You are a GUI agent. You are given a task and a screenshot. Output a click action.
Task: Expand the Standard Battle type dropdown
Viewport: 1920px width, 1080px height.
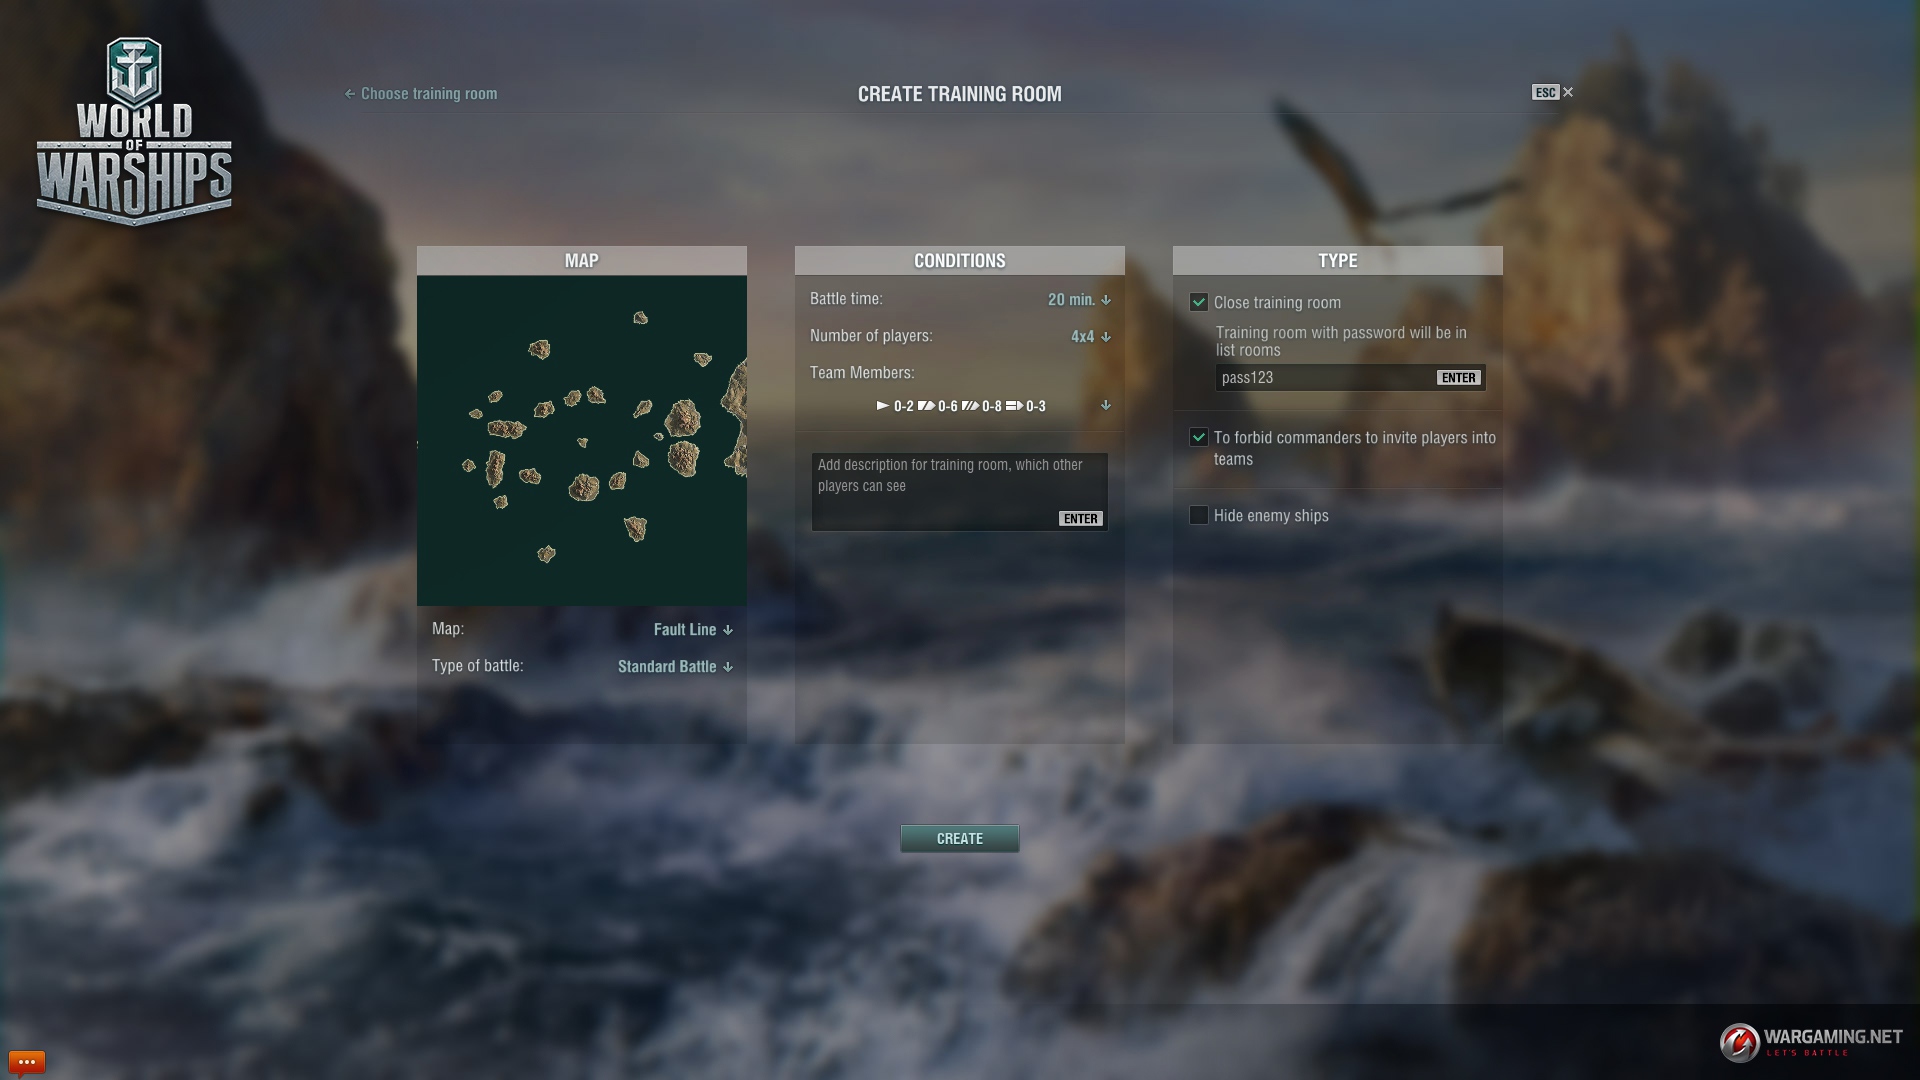coord(675,666)
